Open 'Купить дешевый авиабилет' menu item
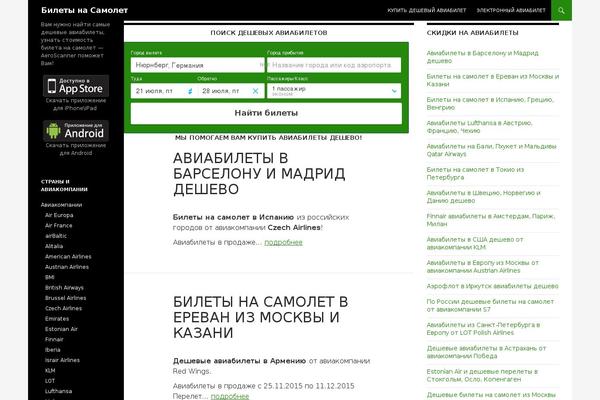Screen dimensions: 600x400 pyautogui.click(x=427, y=10)
